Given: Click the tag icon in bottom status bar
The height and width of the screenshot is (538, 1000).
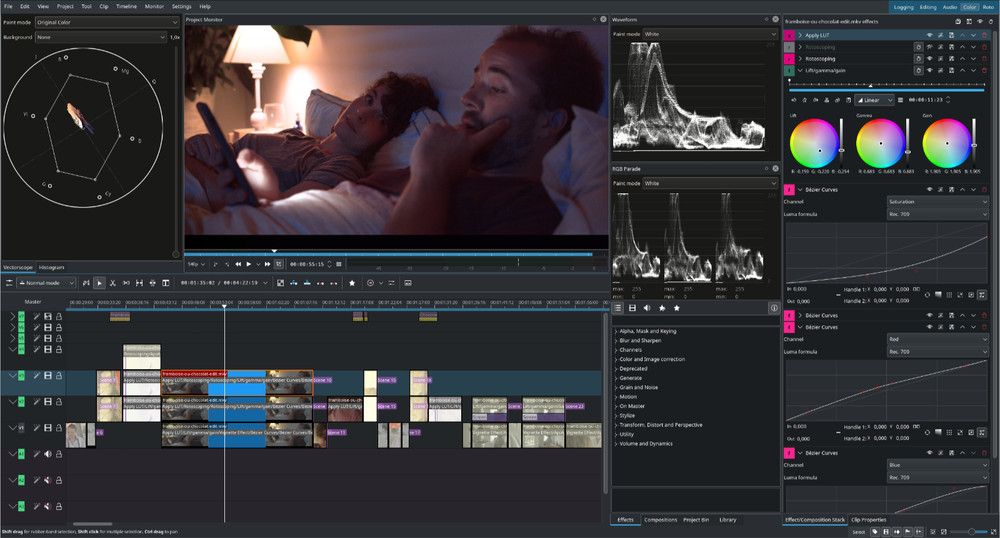Looking at the screenshot, I should click(x=875, y=532).
